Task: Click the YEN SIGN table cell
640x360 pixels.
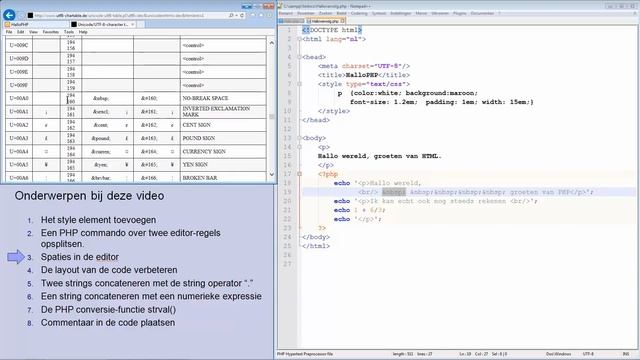Action: pos(223,164)
